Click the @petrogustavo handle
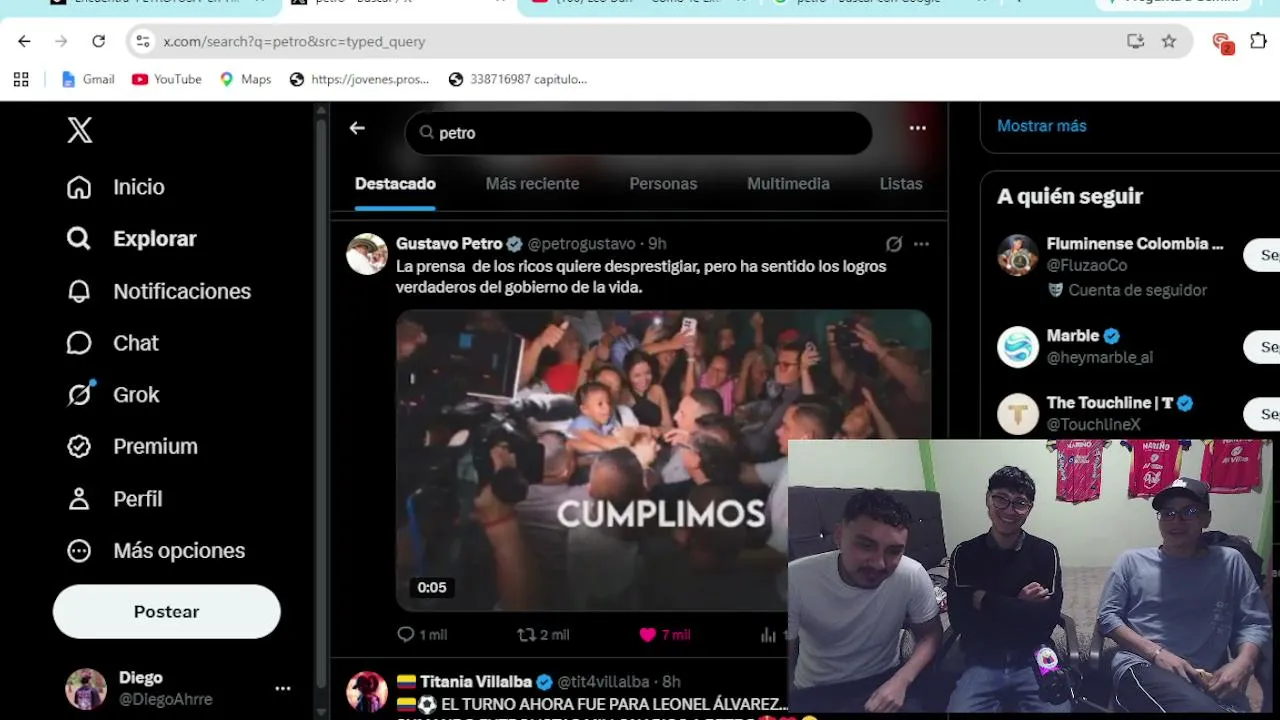 pos(581,244)
